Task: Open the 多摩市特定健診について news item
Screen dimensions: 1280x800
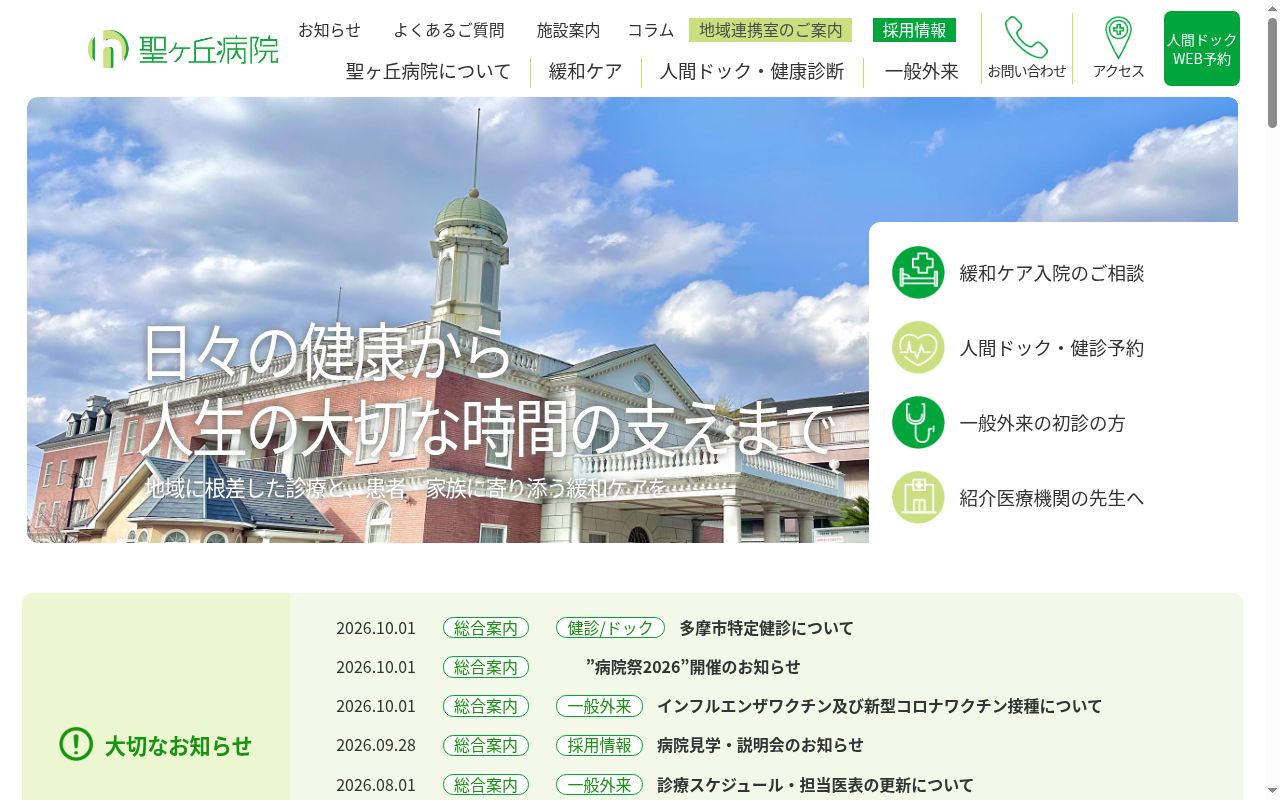Action: [x=766, y=628]
